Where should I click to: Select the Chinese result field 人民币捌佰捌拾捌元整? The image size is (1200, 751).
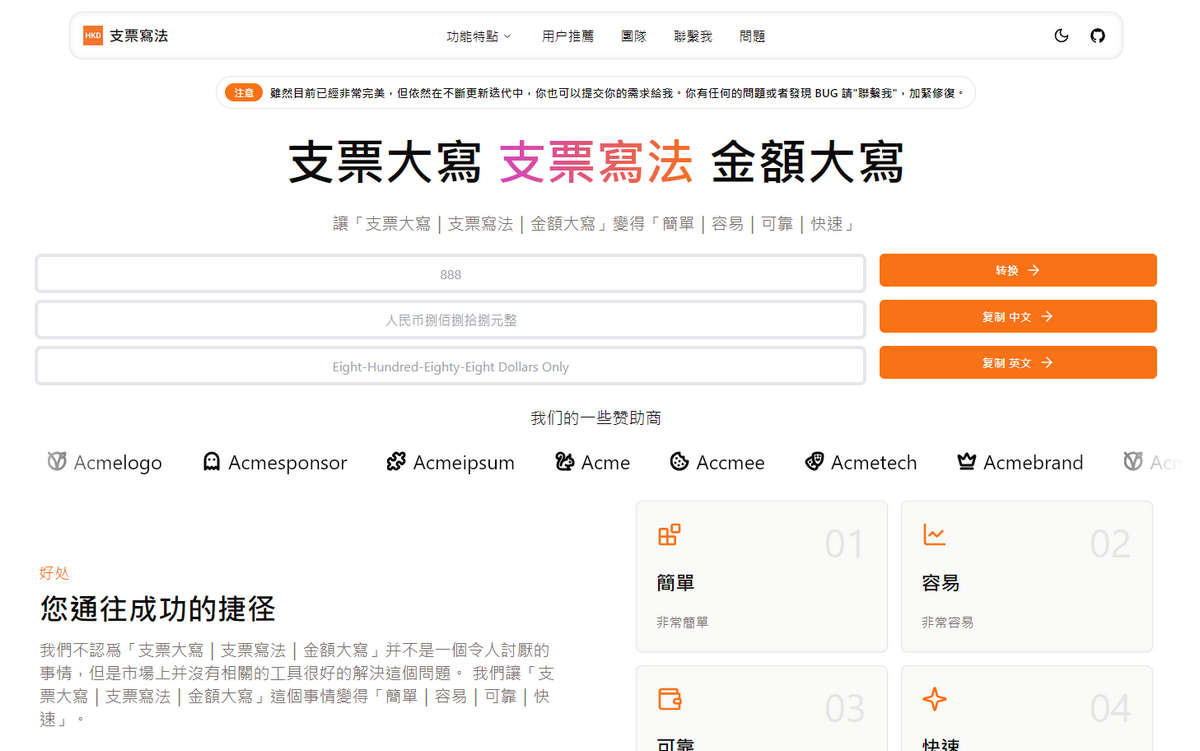click(x=450, y=320)
